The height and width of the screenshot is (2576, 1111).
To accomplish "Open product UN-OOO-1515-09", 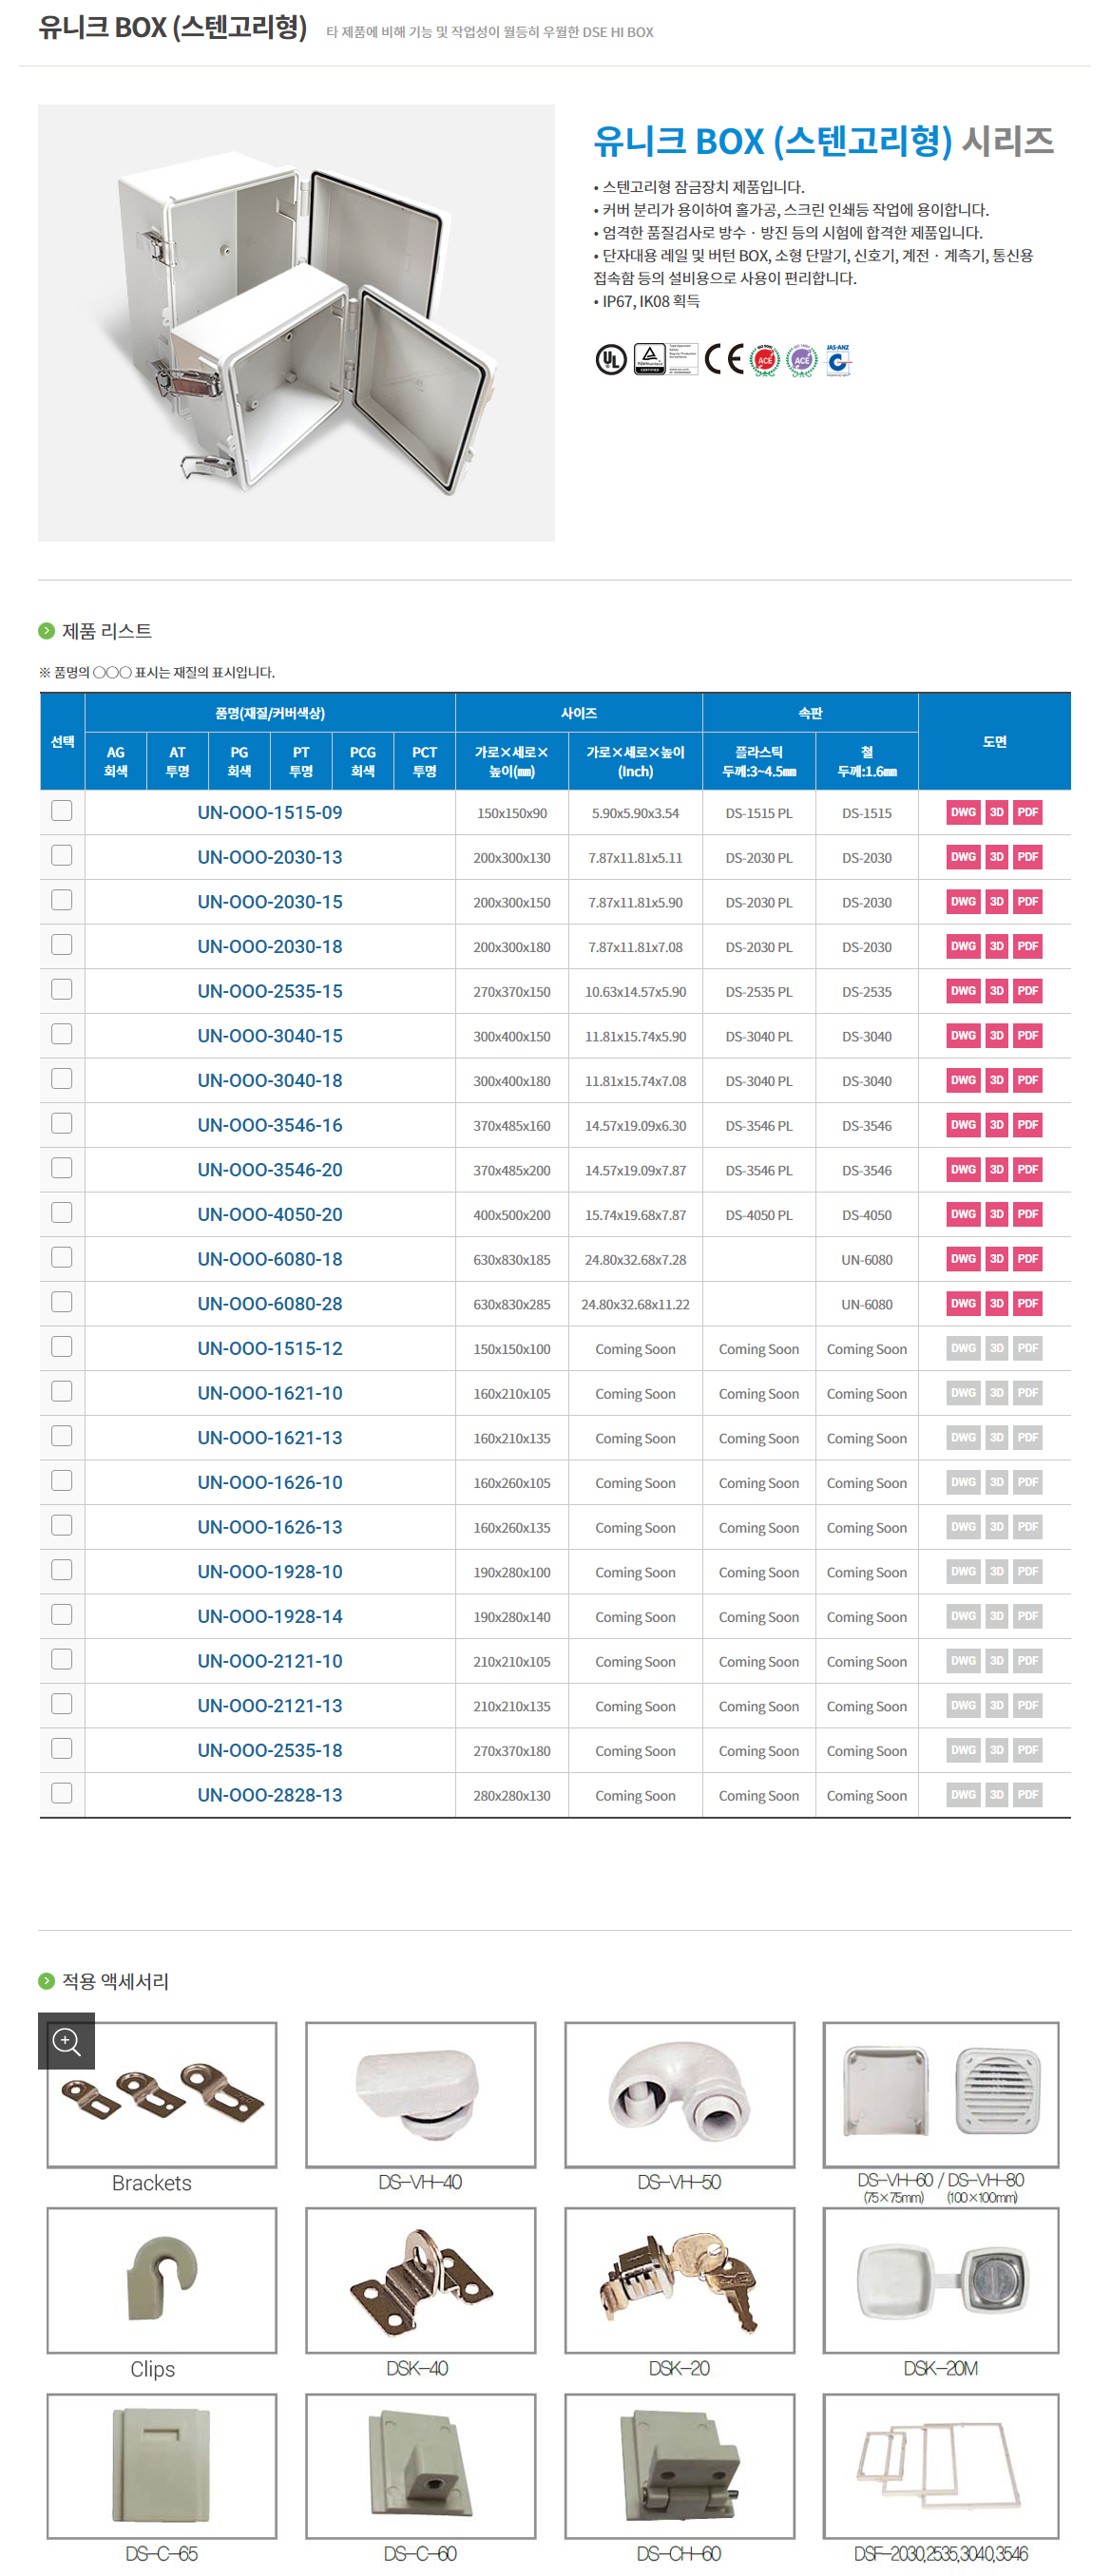I will point(270,813).
